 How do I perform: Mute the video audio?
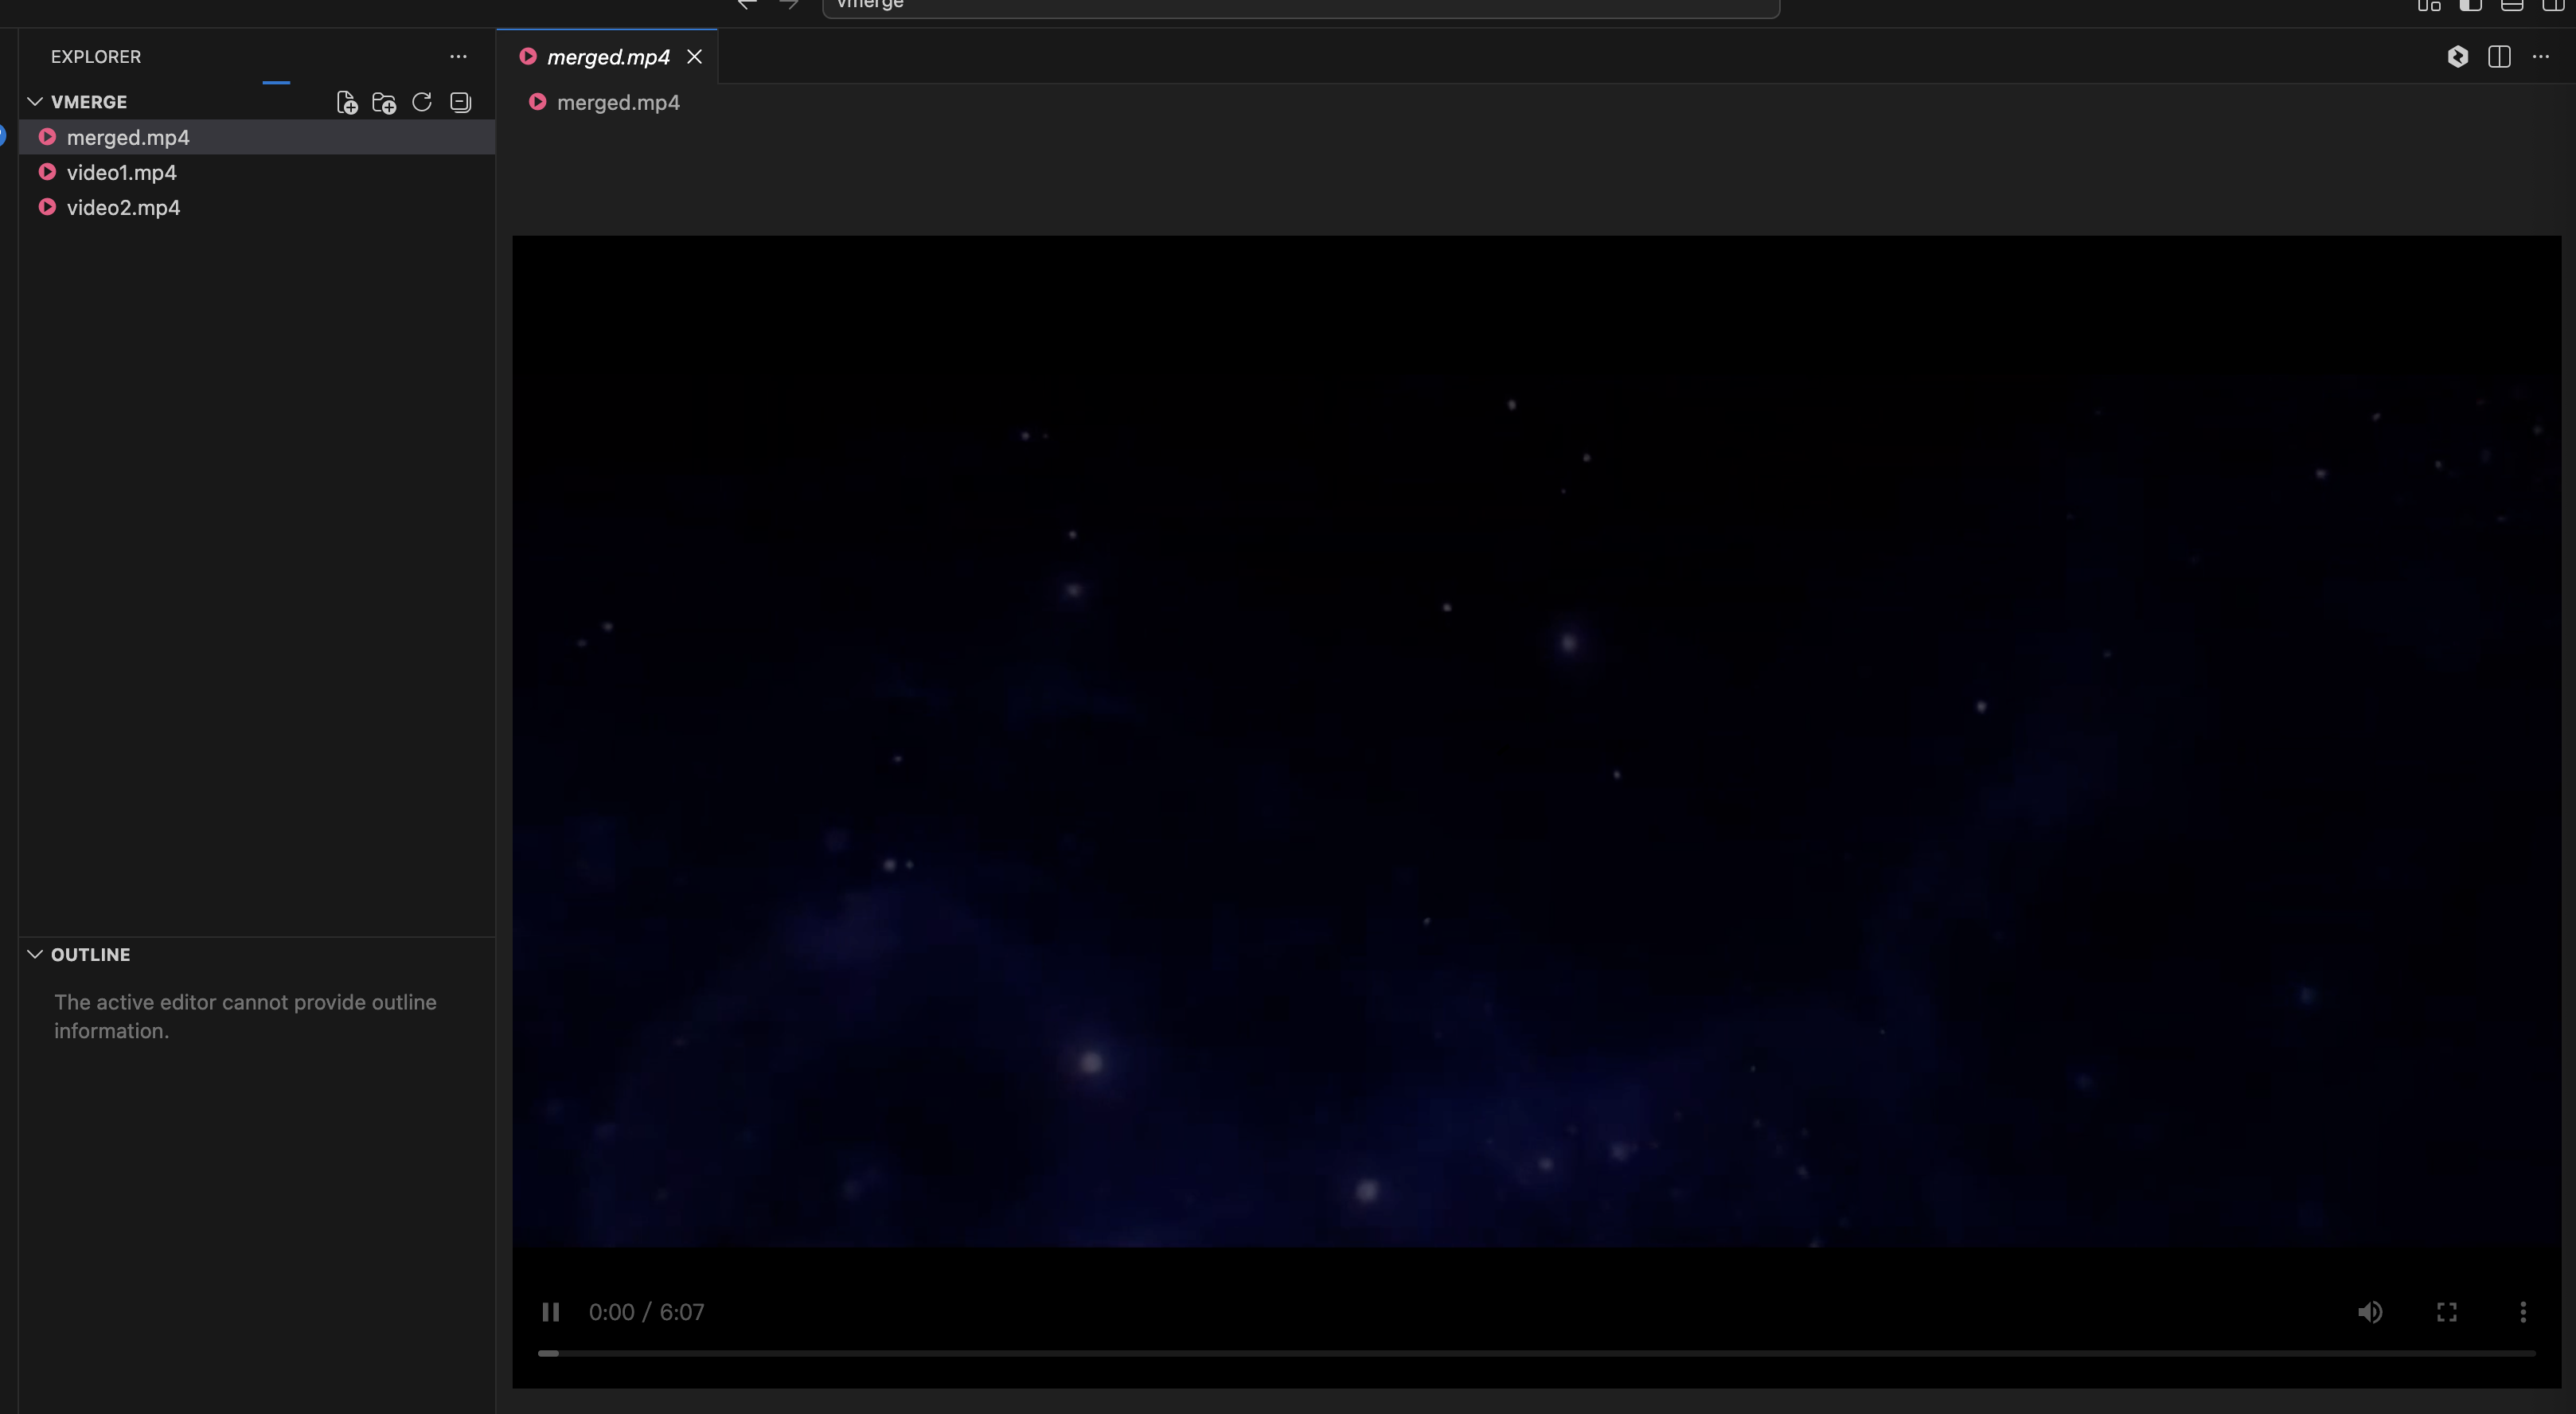2370,1312
